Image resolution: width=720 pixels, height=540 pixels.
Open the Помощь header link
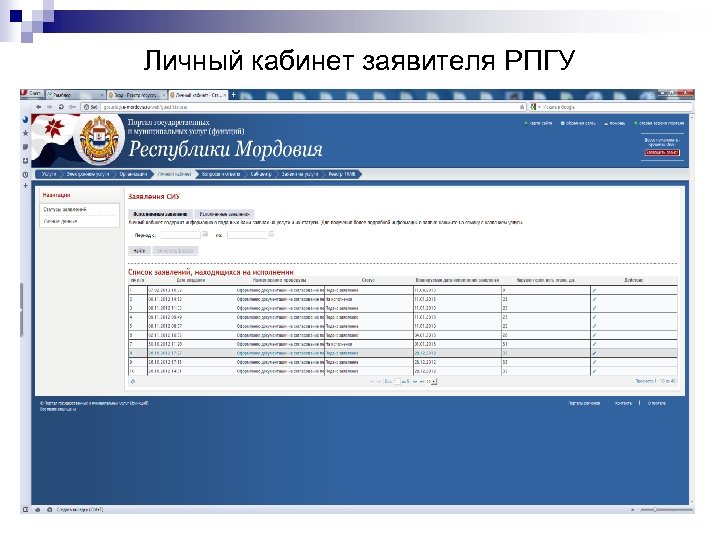614,123
